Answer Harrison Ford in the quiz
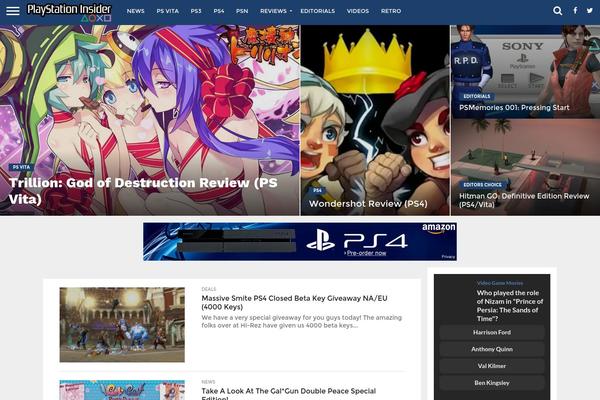The height and width of the screenshot is (400, 600). 492,332
